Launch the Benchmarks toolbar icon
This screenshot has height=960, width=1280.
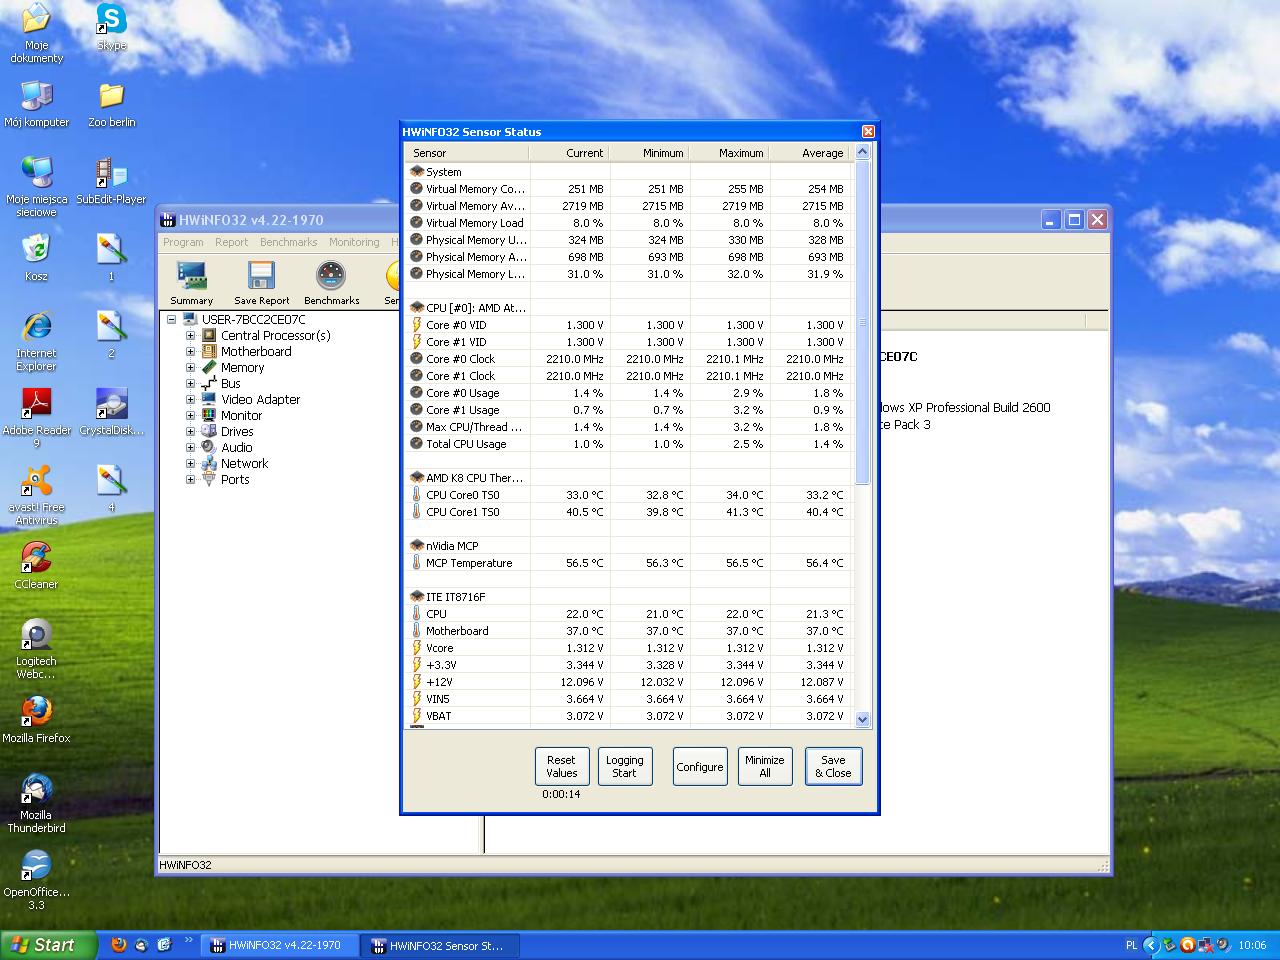click(331, 283)
